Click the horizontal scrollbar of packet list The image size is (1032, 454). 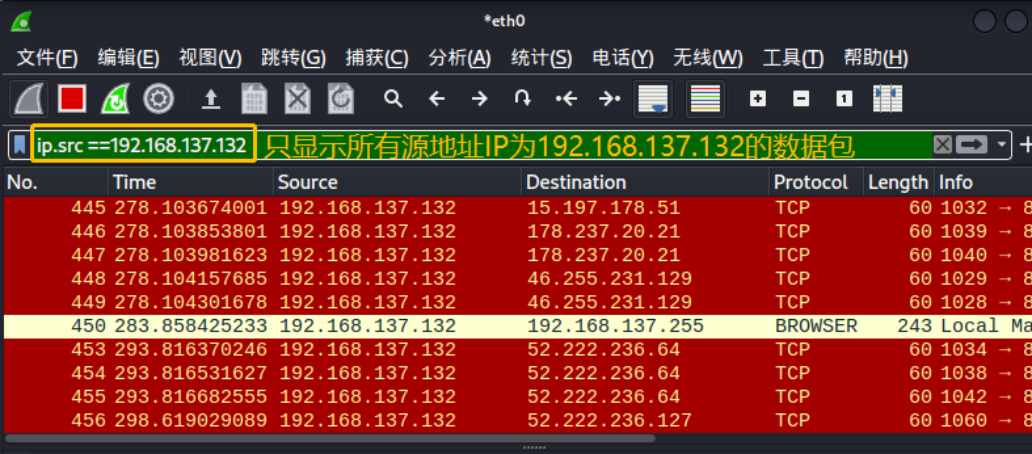[x=330, y=438]
